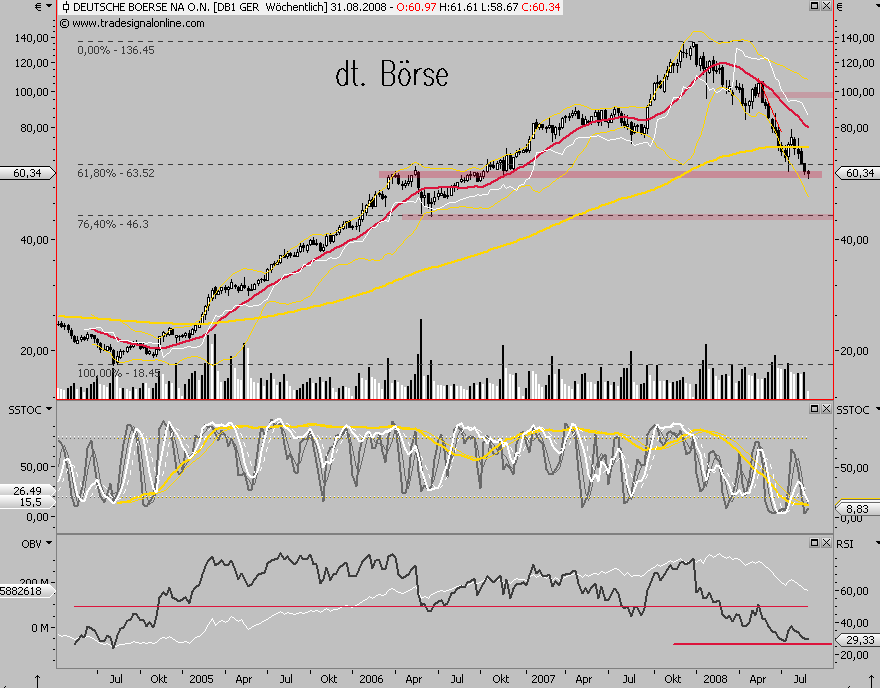Click the SSTOC label on the right axis
This screenshot has height=688, width=880.
tap(852, 410)
